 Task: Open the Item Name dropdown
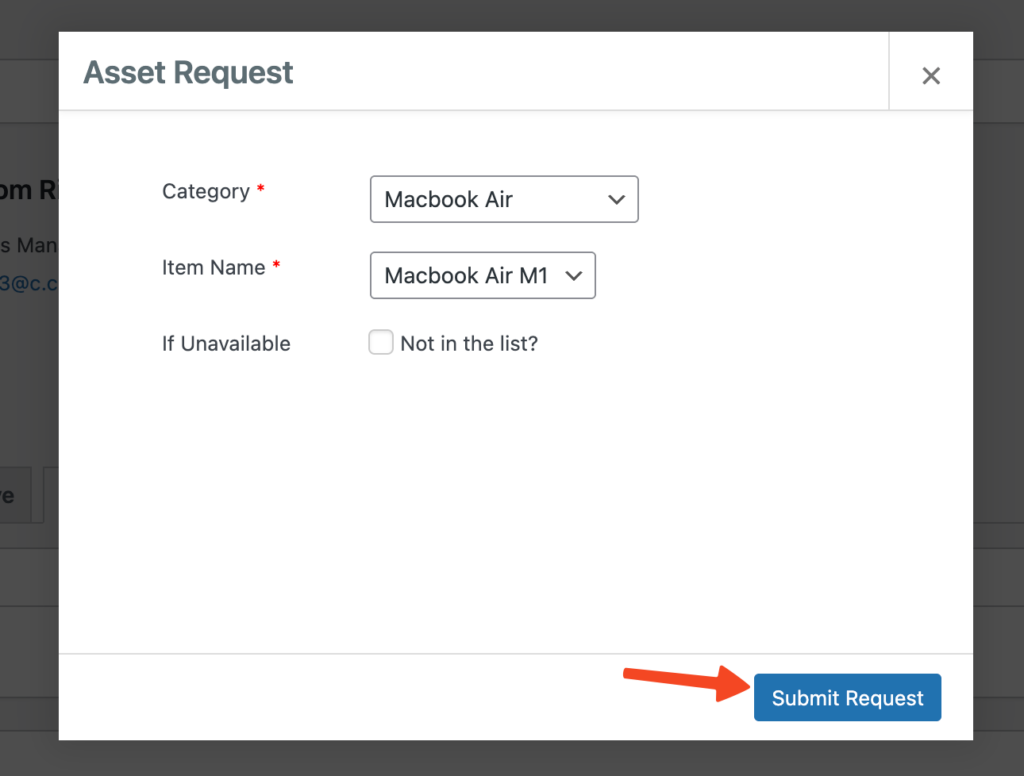tap(482, 275)
